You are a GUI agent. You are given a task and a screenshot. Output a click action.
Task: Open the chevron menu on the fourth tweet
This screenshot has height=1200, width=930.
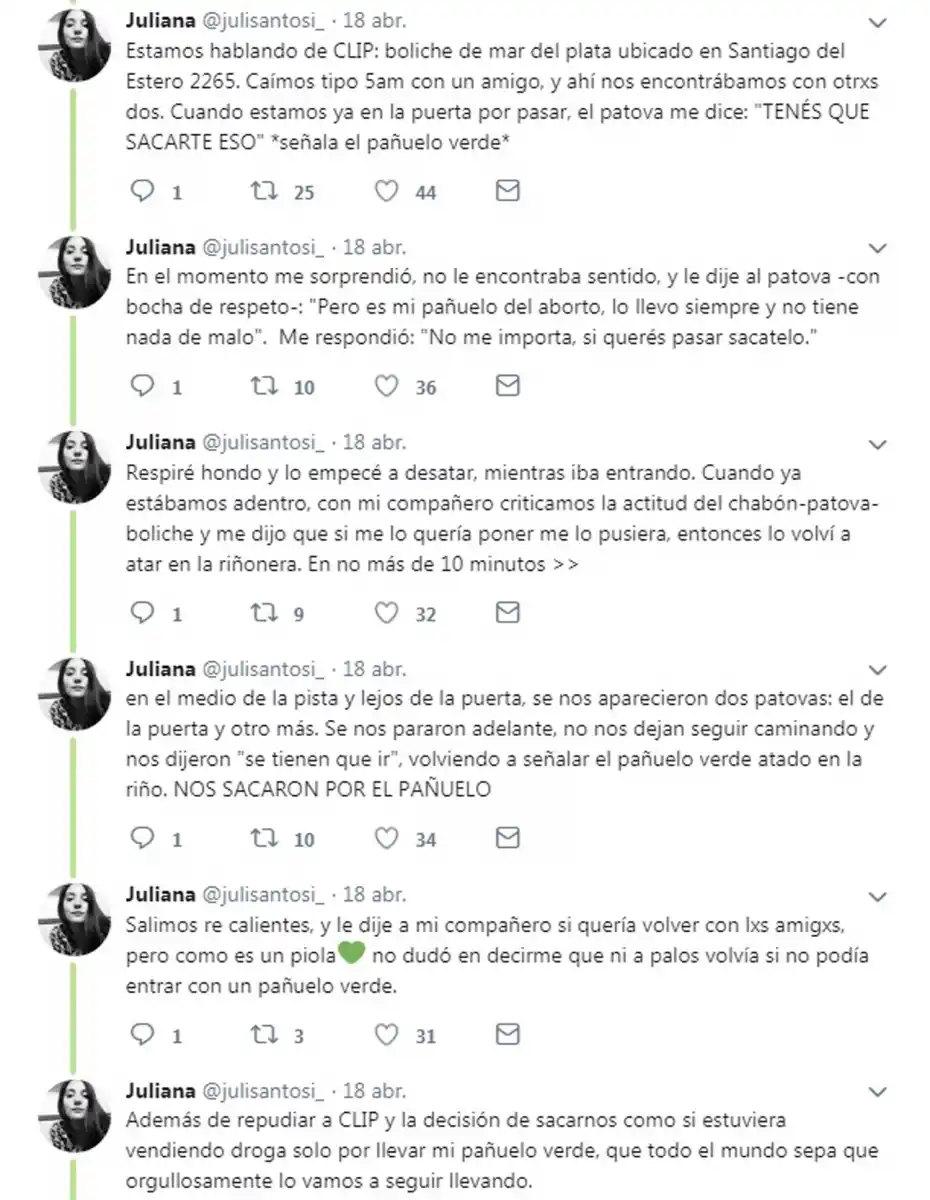[x=878, y=670]
